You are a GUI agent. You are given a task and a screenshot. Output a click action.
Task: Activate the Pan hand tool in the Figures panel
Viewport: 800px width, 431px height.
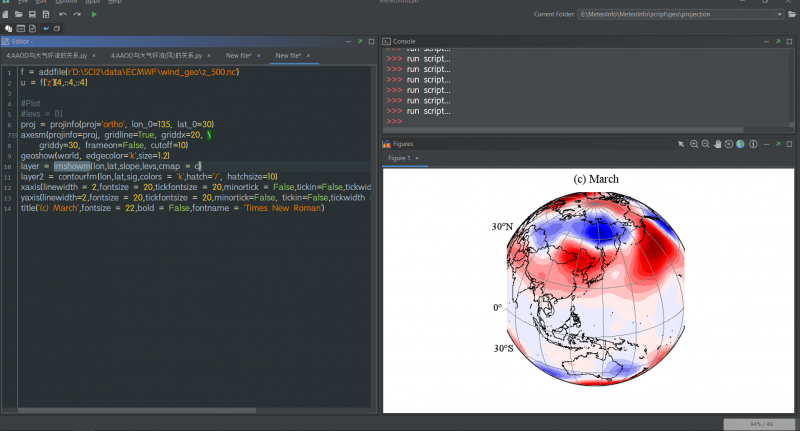click(716, 144)
